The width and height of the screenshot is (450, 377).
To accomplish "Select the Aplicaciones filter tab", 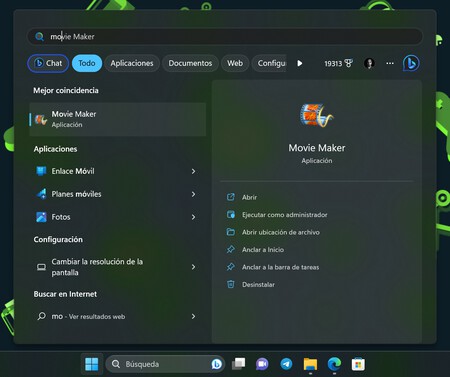I will point(132,63).
